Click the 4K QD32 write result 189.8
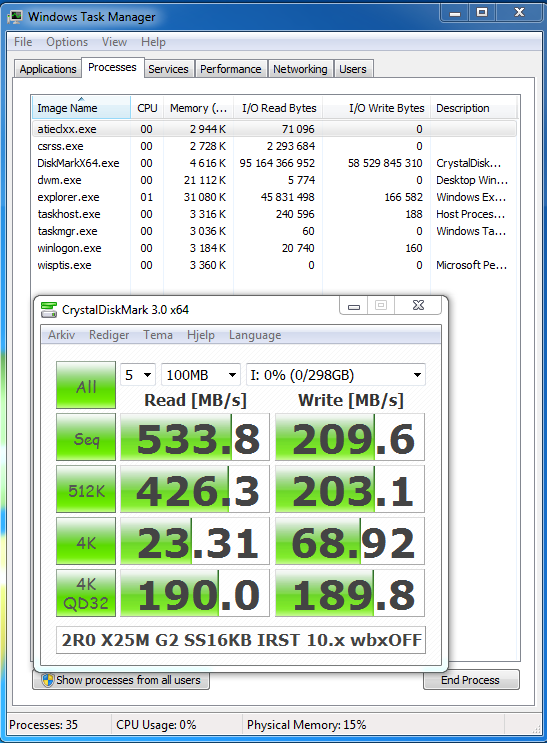The image size is (547, 743). [350, 593]
